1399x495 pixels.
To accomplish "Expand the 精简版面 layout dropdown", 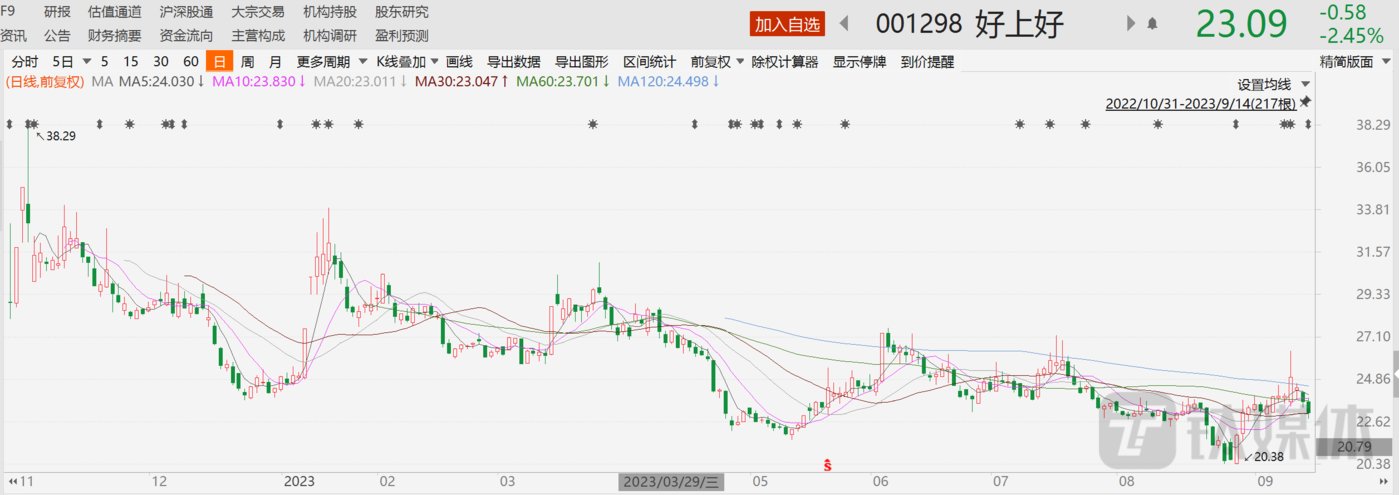I will tap(1354, 61).
